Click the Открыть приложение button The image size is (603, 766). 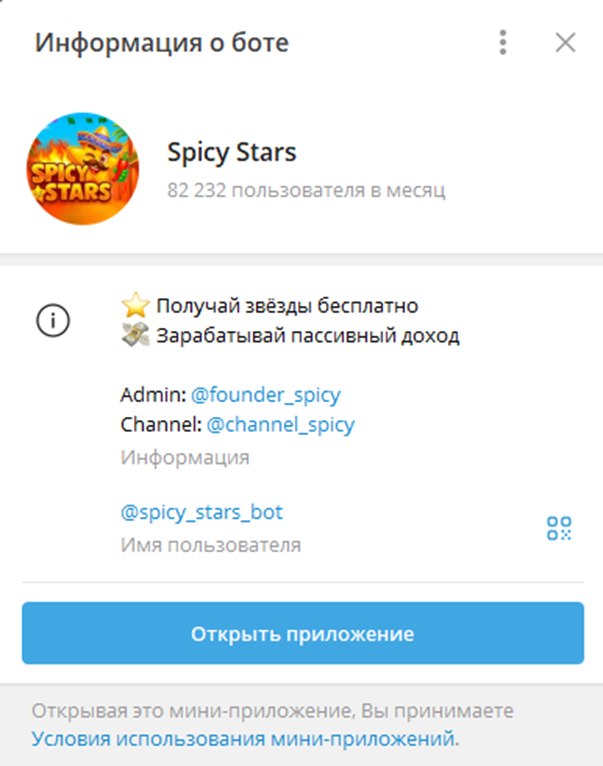[x=303, y=633]
